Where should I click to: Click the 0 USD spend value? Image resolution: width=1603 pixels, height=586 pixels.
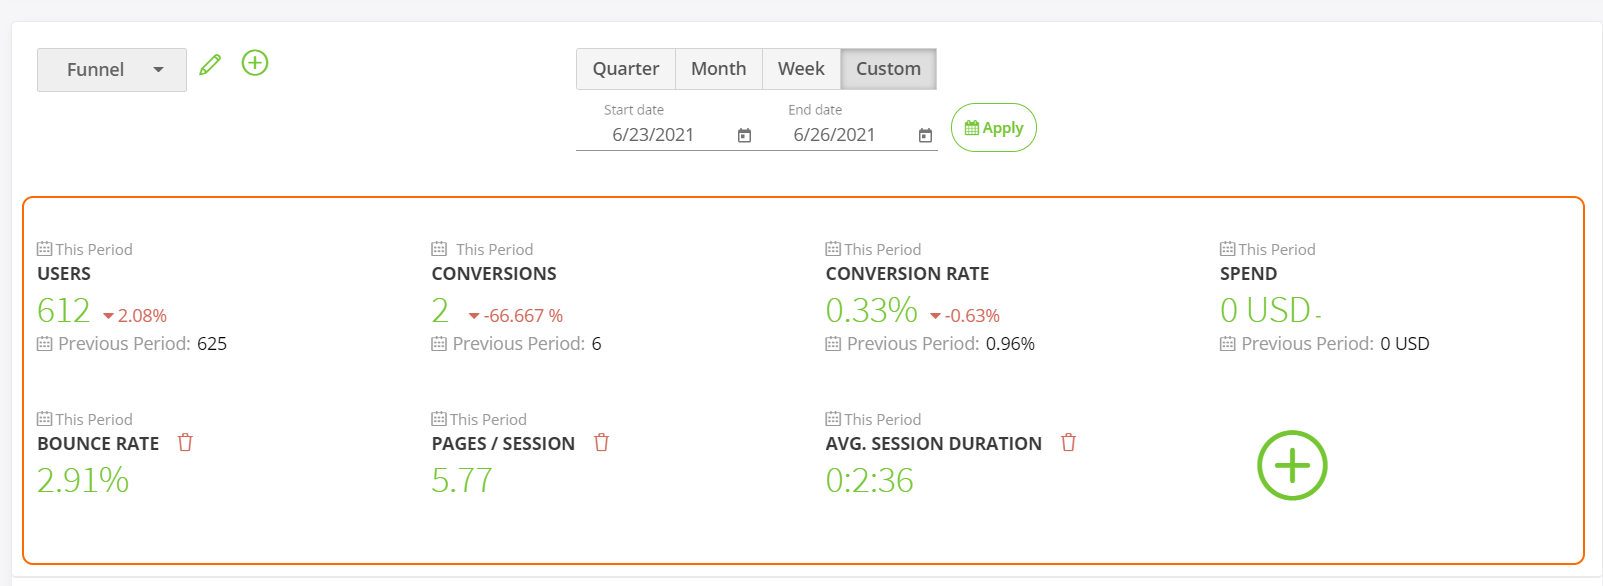(x=1265, y=311)
